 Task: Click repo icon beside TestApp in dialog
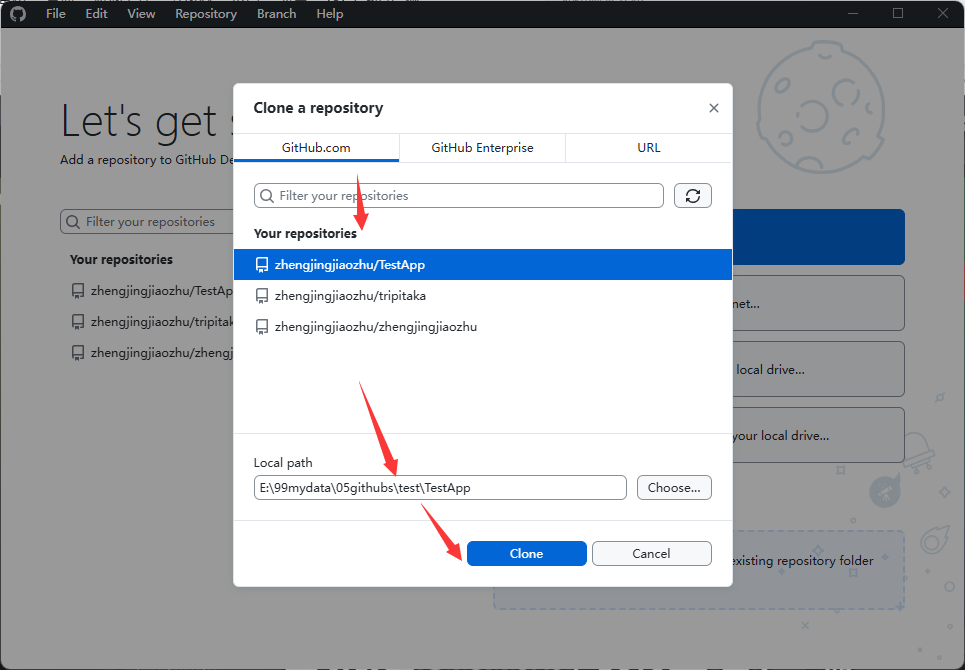pyautogui.click(x=262, y=265)
